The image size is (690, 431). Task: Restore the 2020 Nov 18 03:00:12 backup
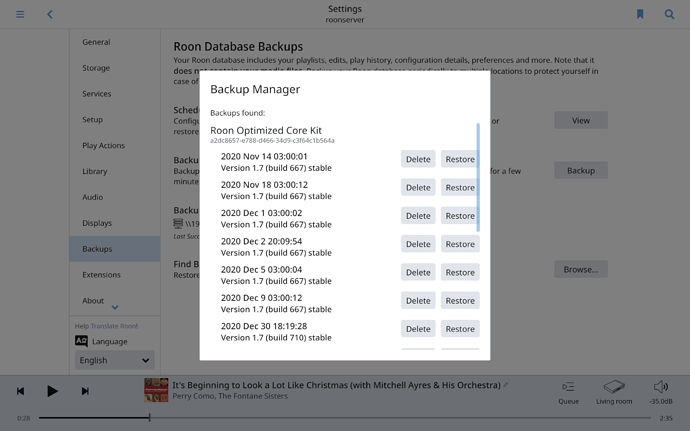[460, 188]
